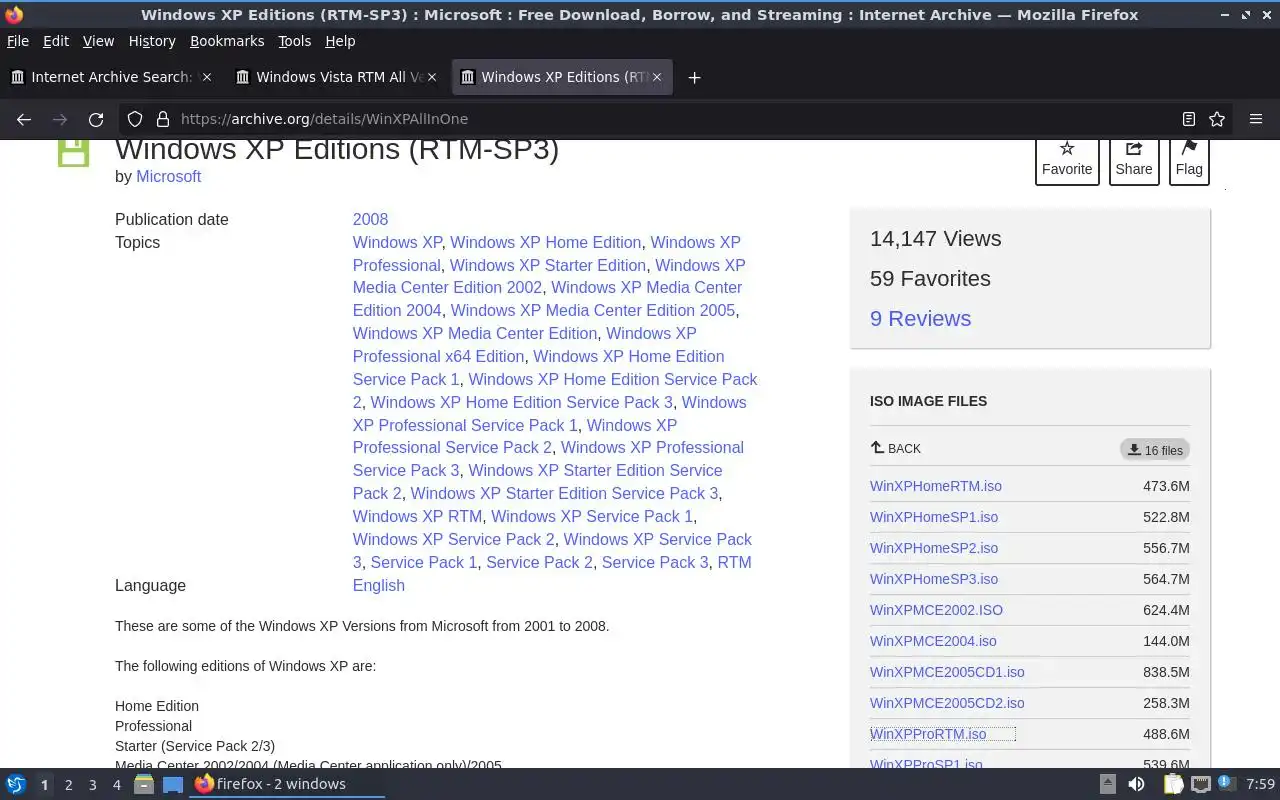Download all 16 ISO files
The image size is (1280, 800).
(x=1155, y=450)
